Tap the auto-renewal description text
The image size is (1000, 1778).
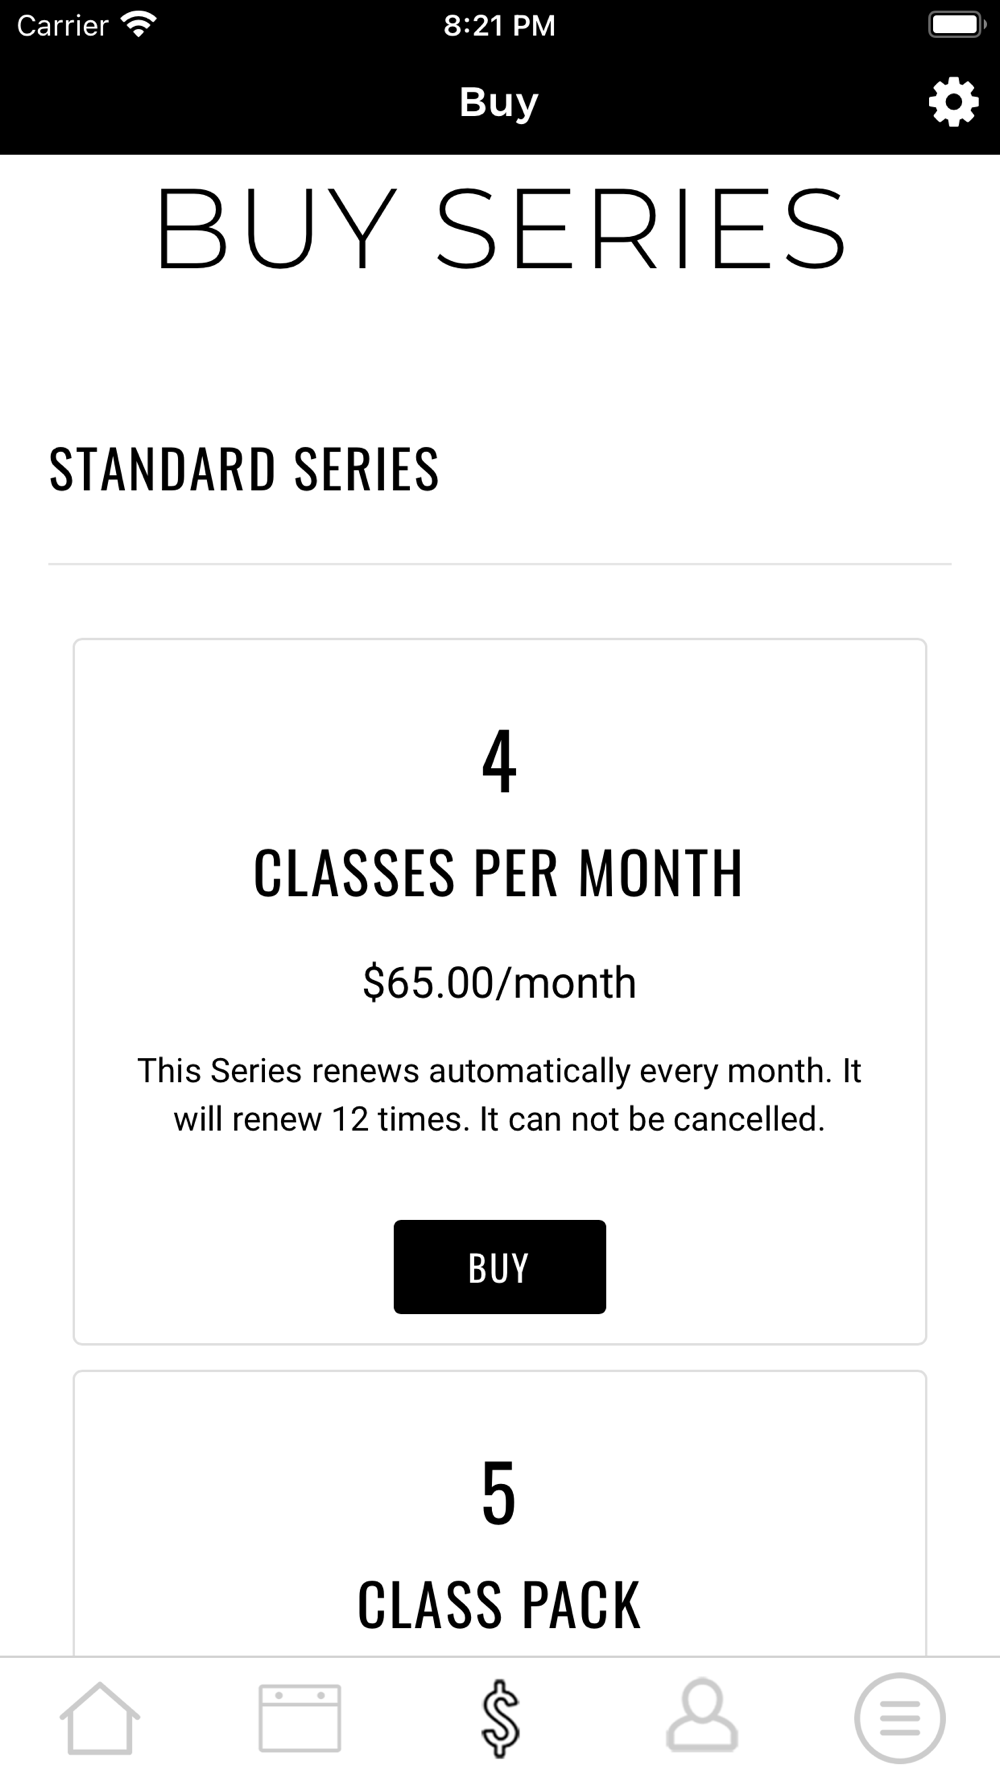[x=499, y=1095]
